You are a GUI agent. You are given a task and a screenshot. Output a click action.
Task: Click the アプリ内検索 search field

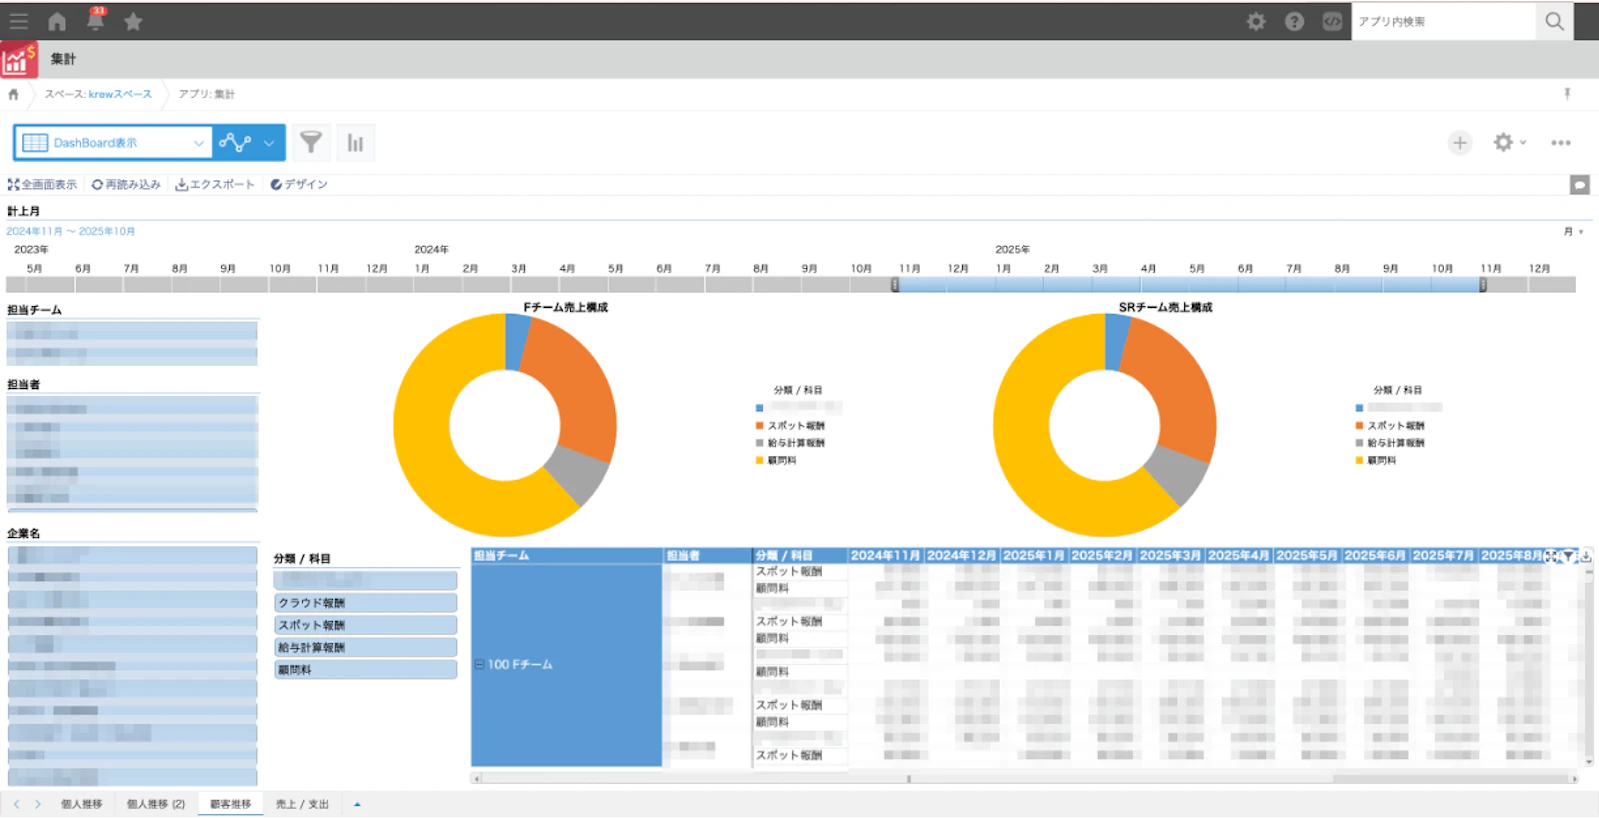[1442, 21]
